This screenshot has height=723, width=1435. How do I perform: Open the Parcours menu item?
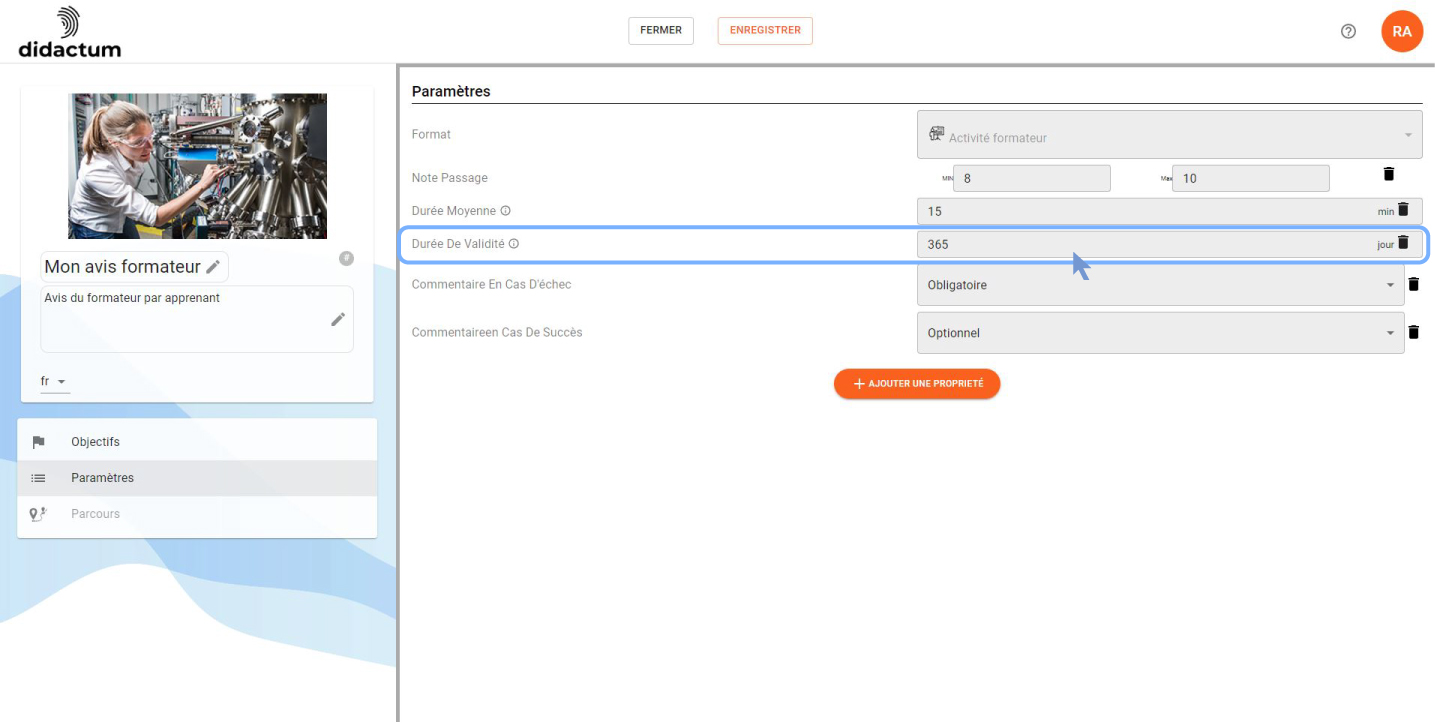[x=197, y=514]
